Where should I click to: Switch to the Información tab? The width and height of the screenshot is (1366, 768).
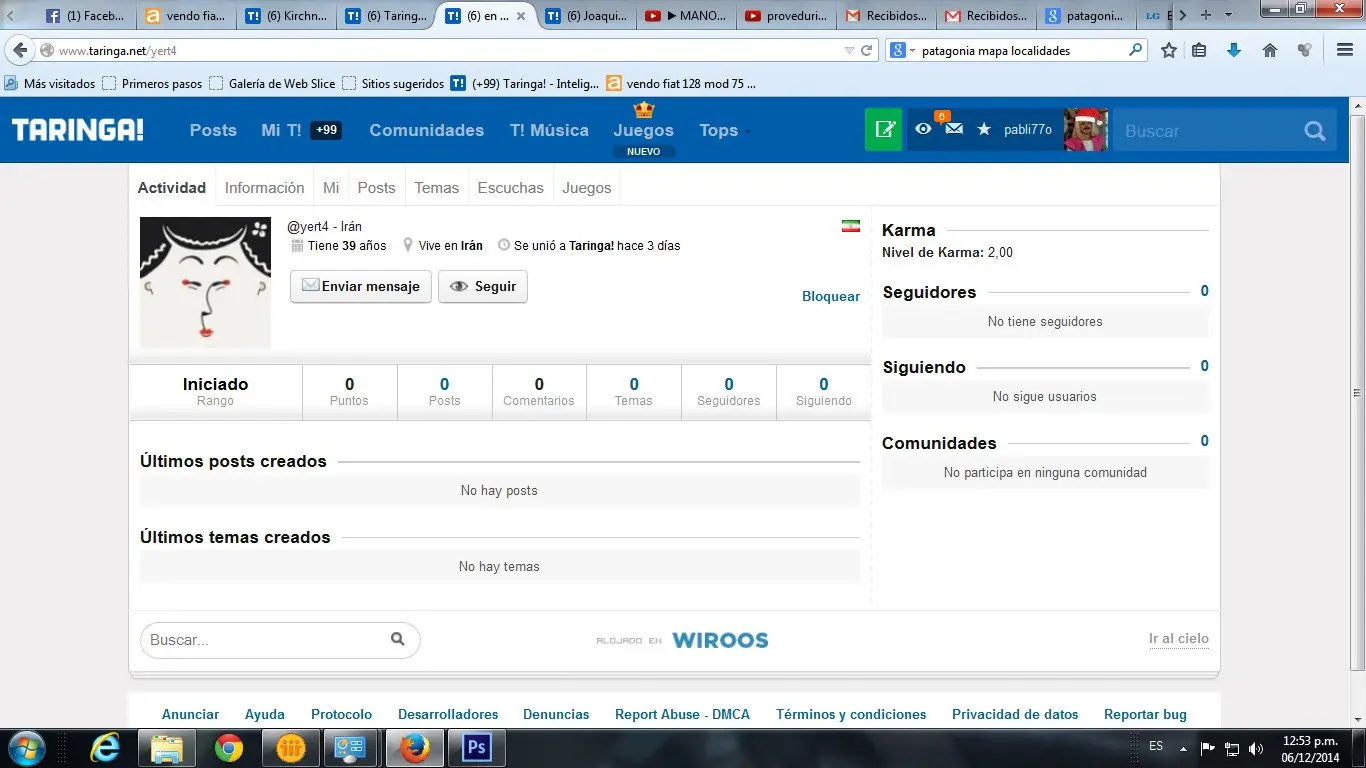[264, 188]
